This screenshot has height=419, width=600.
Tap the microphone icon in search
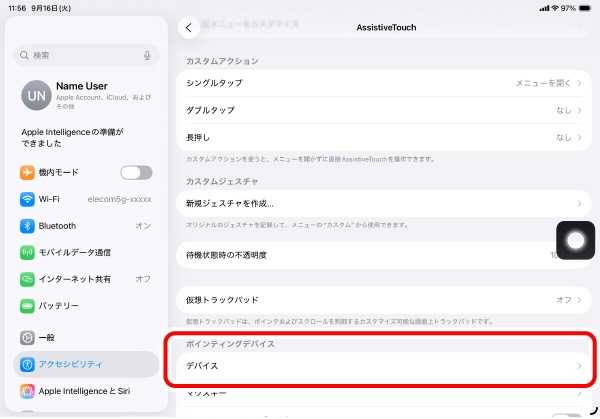(148, 55)
